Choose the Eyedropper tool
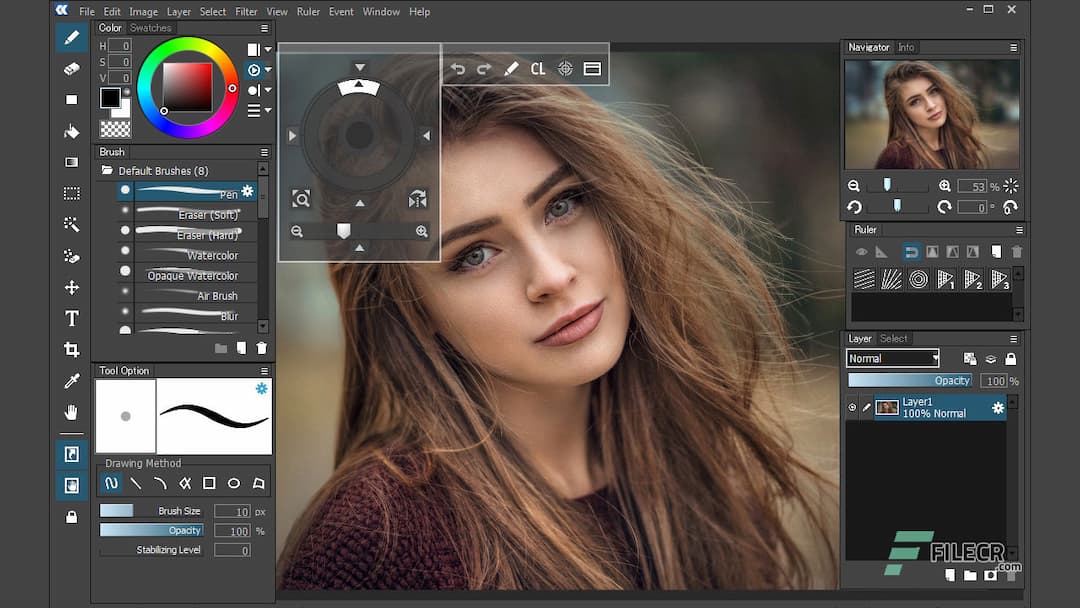Screen dimensions: 1080x608 pyautogui.click(x=71, y=381)
